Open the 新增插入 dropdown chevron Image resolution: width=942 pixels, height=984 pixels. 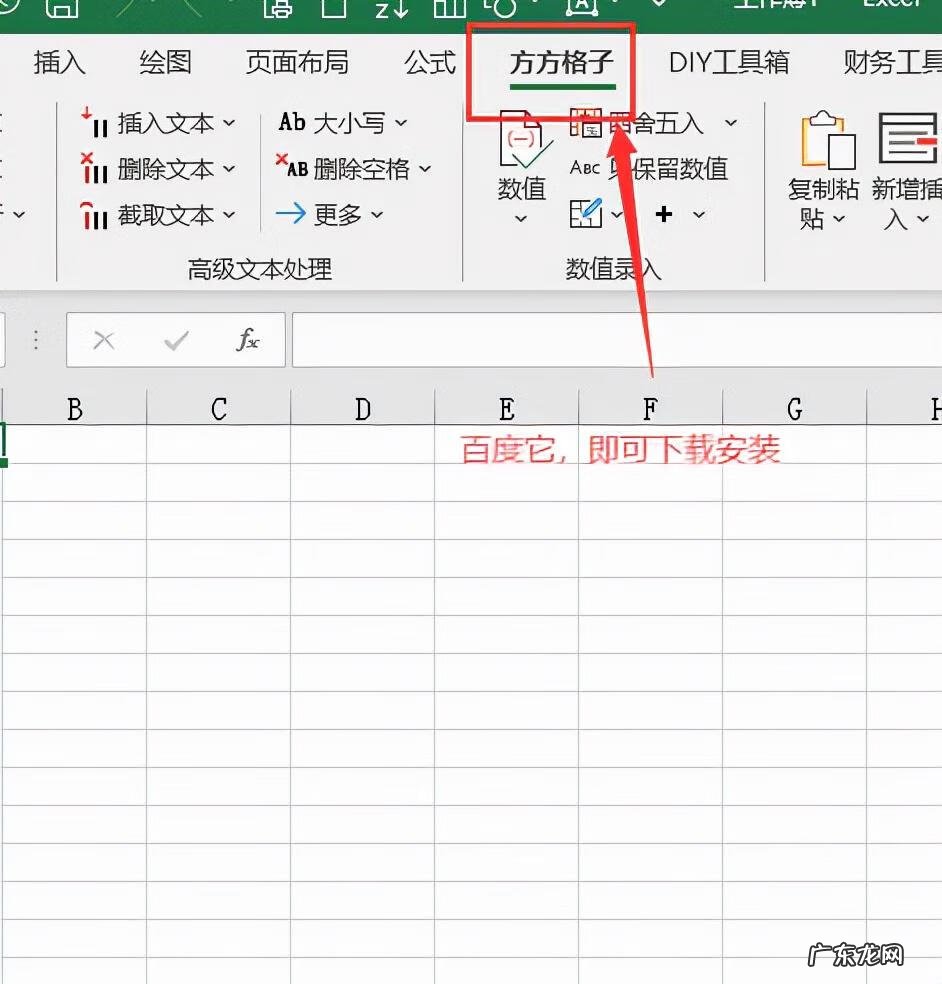click(x=923, y=219)
